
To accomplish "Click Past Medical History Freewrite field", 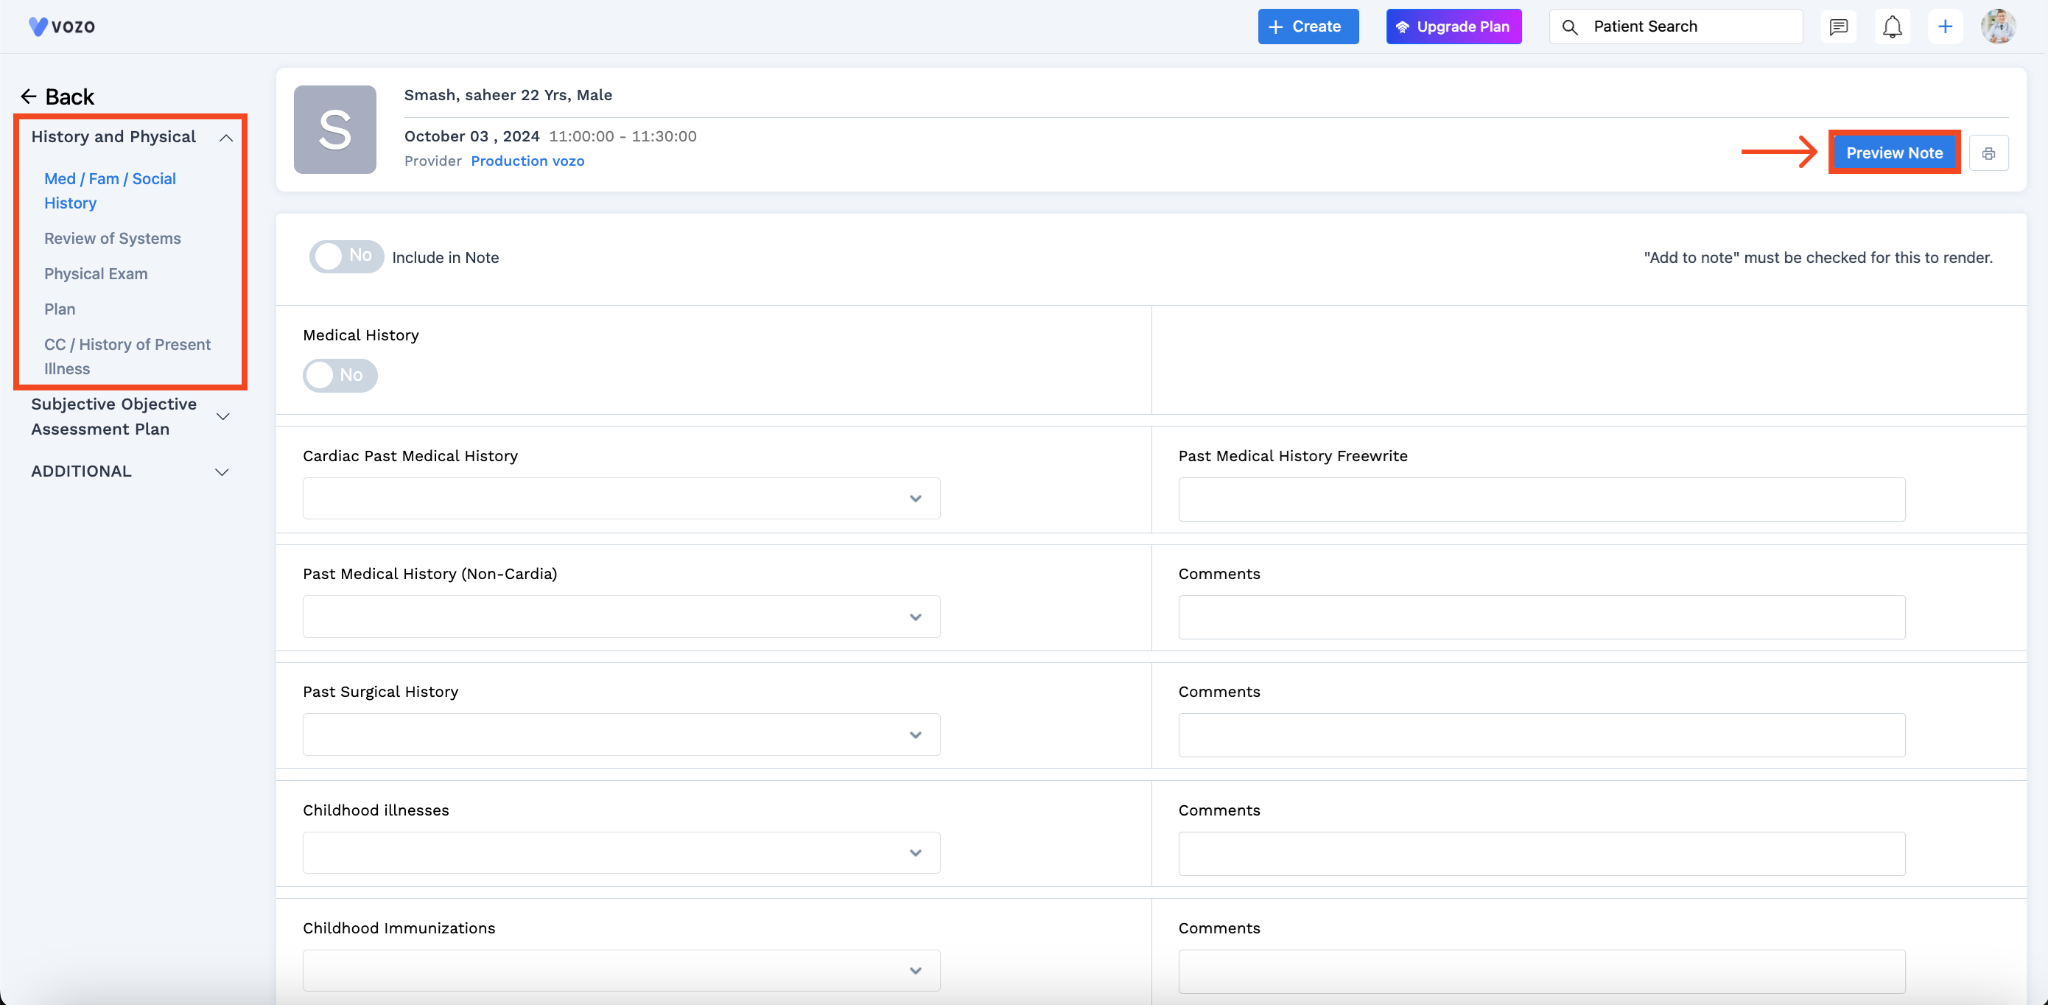I will pyautogui.click(x=1542, y=499).
